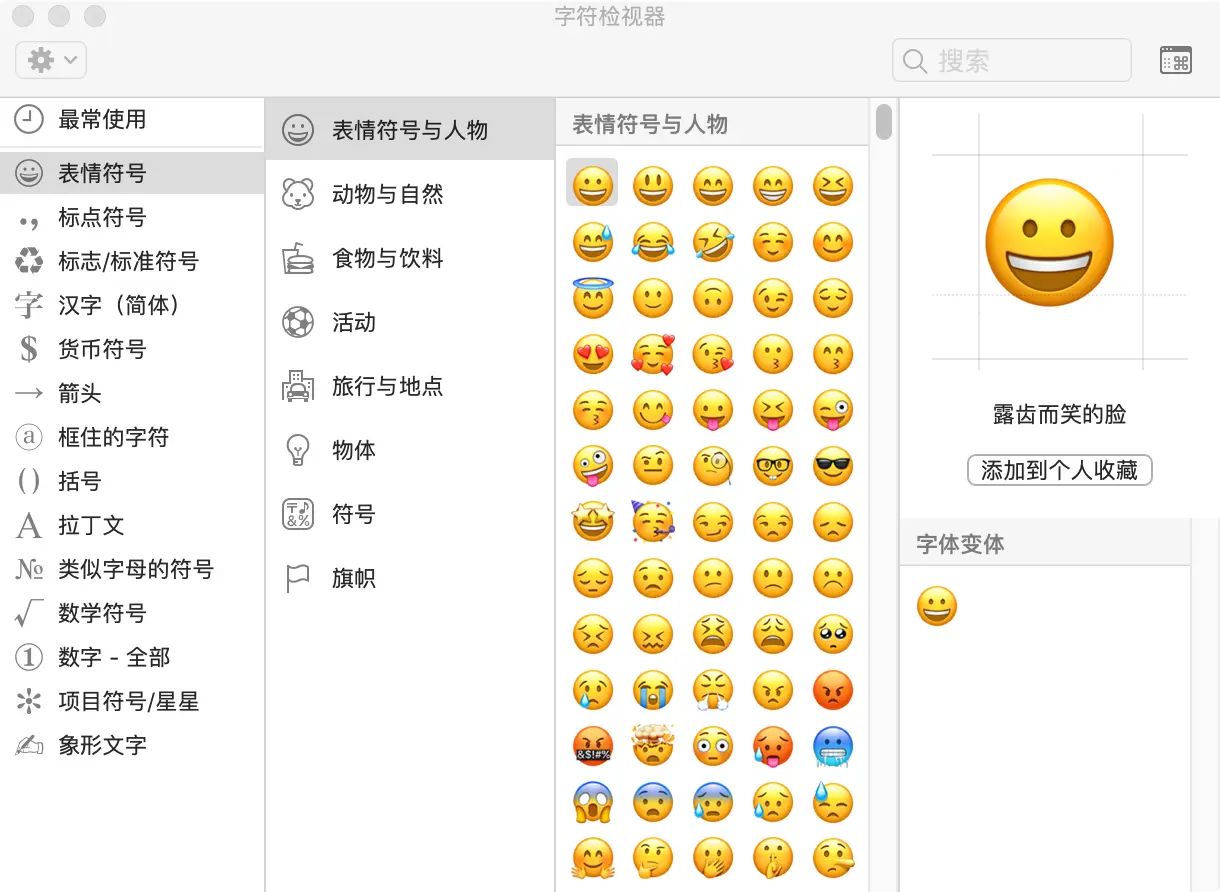Pick the upside-down face emoji
1220x892 pixels.
coord(712,297)
